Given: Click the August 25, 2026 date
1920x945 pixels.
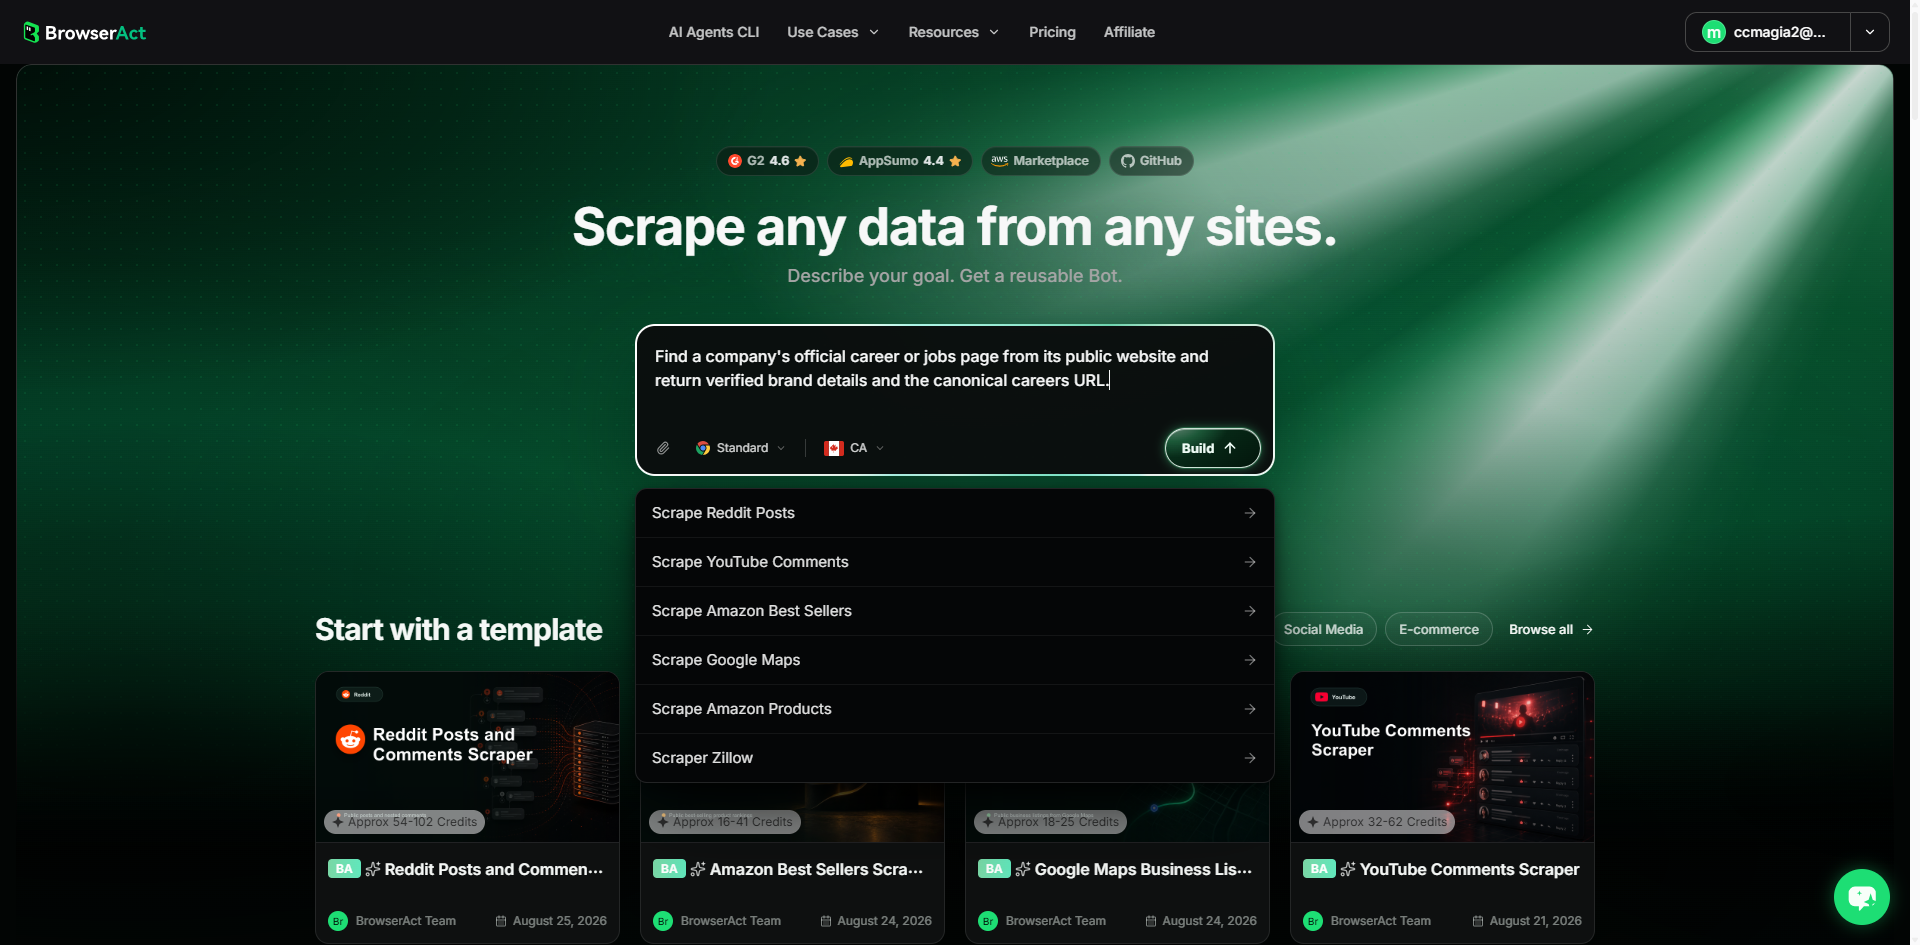Looking at the screenshot, I should click(559, 921).
